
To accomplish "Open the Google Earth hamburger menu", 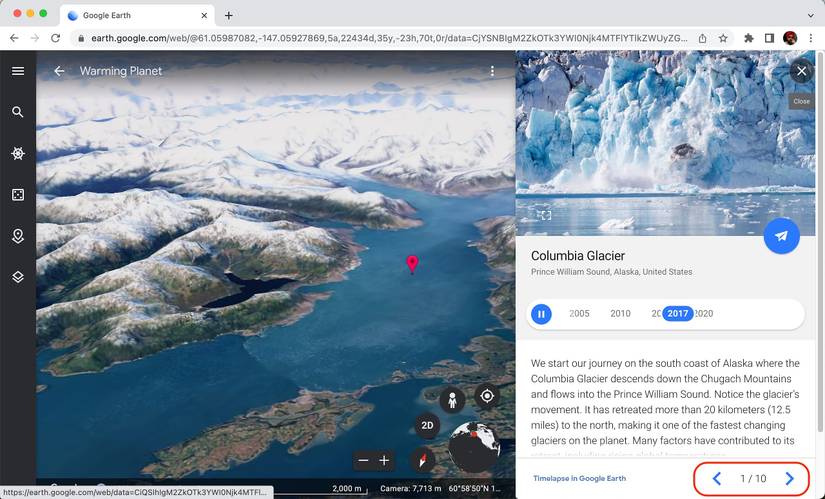I will [18, 71].
